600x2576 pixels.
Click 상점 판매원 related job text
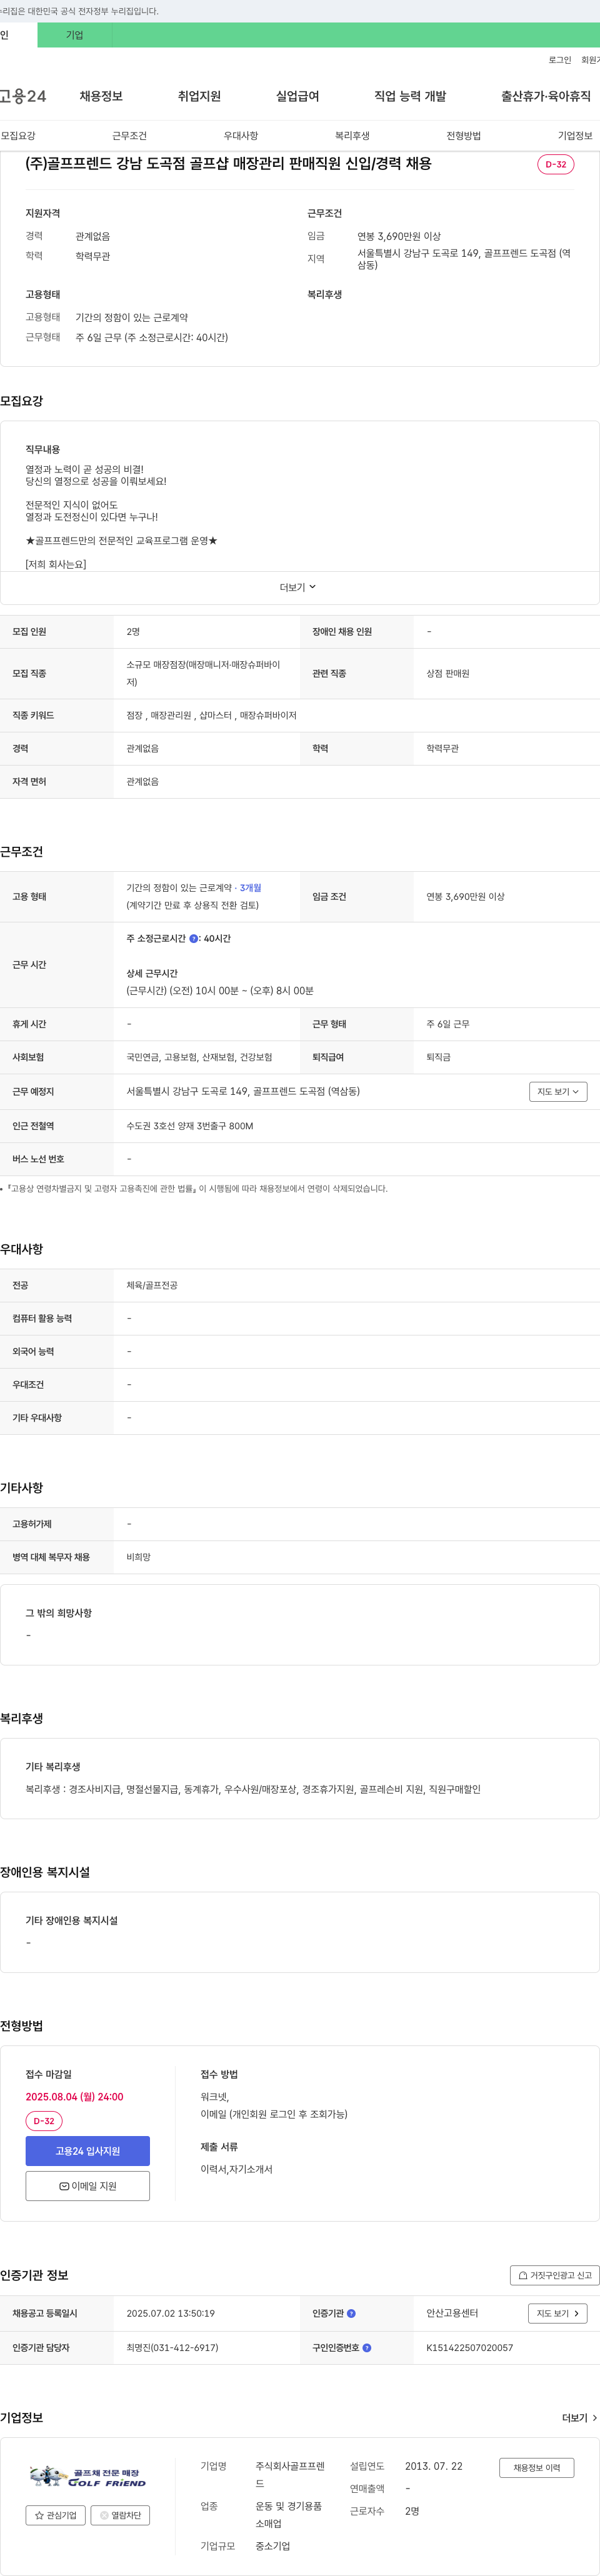pyautogui.click(x=448, y=673)
